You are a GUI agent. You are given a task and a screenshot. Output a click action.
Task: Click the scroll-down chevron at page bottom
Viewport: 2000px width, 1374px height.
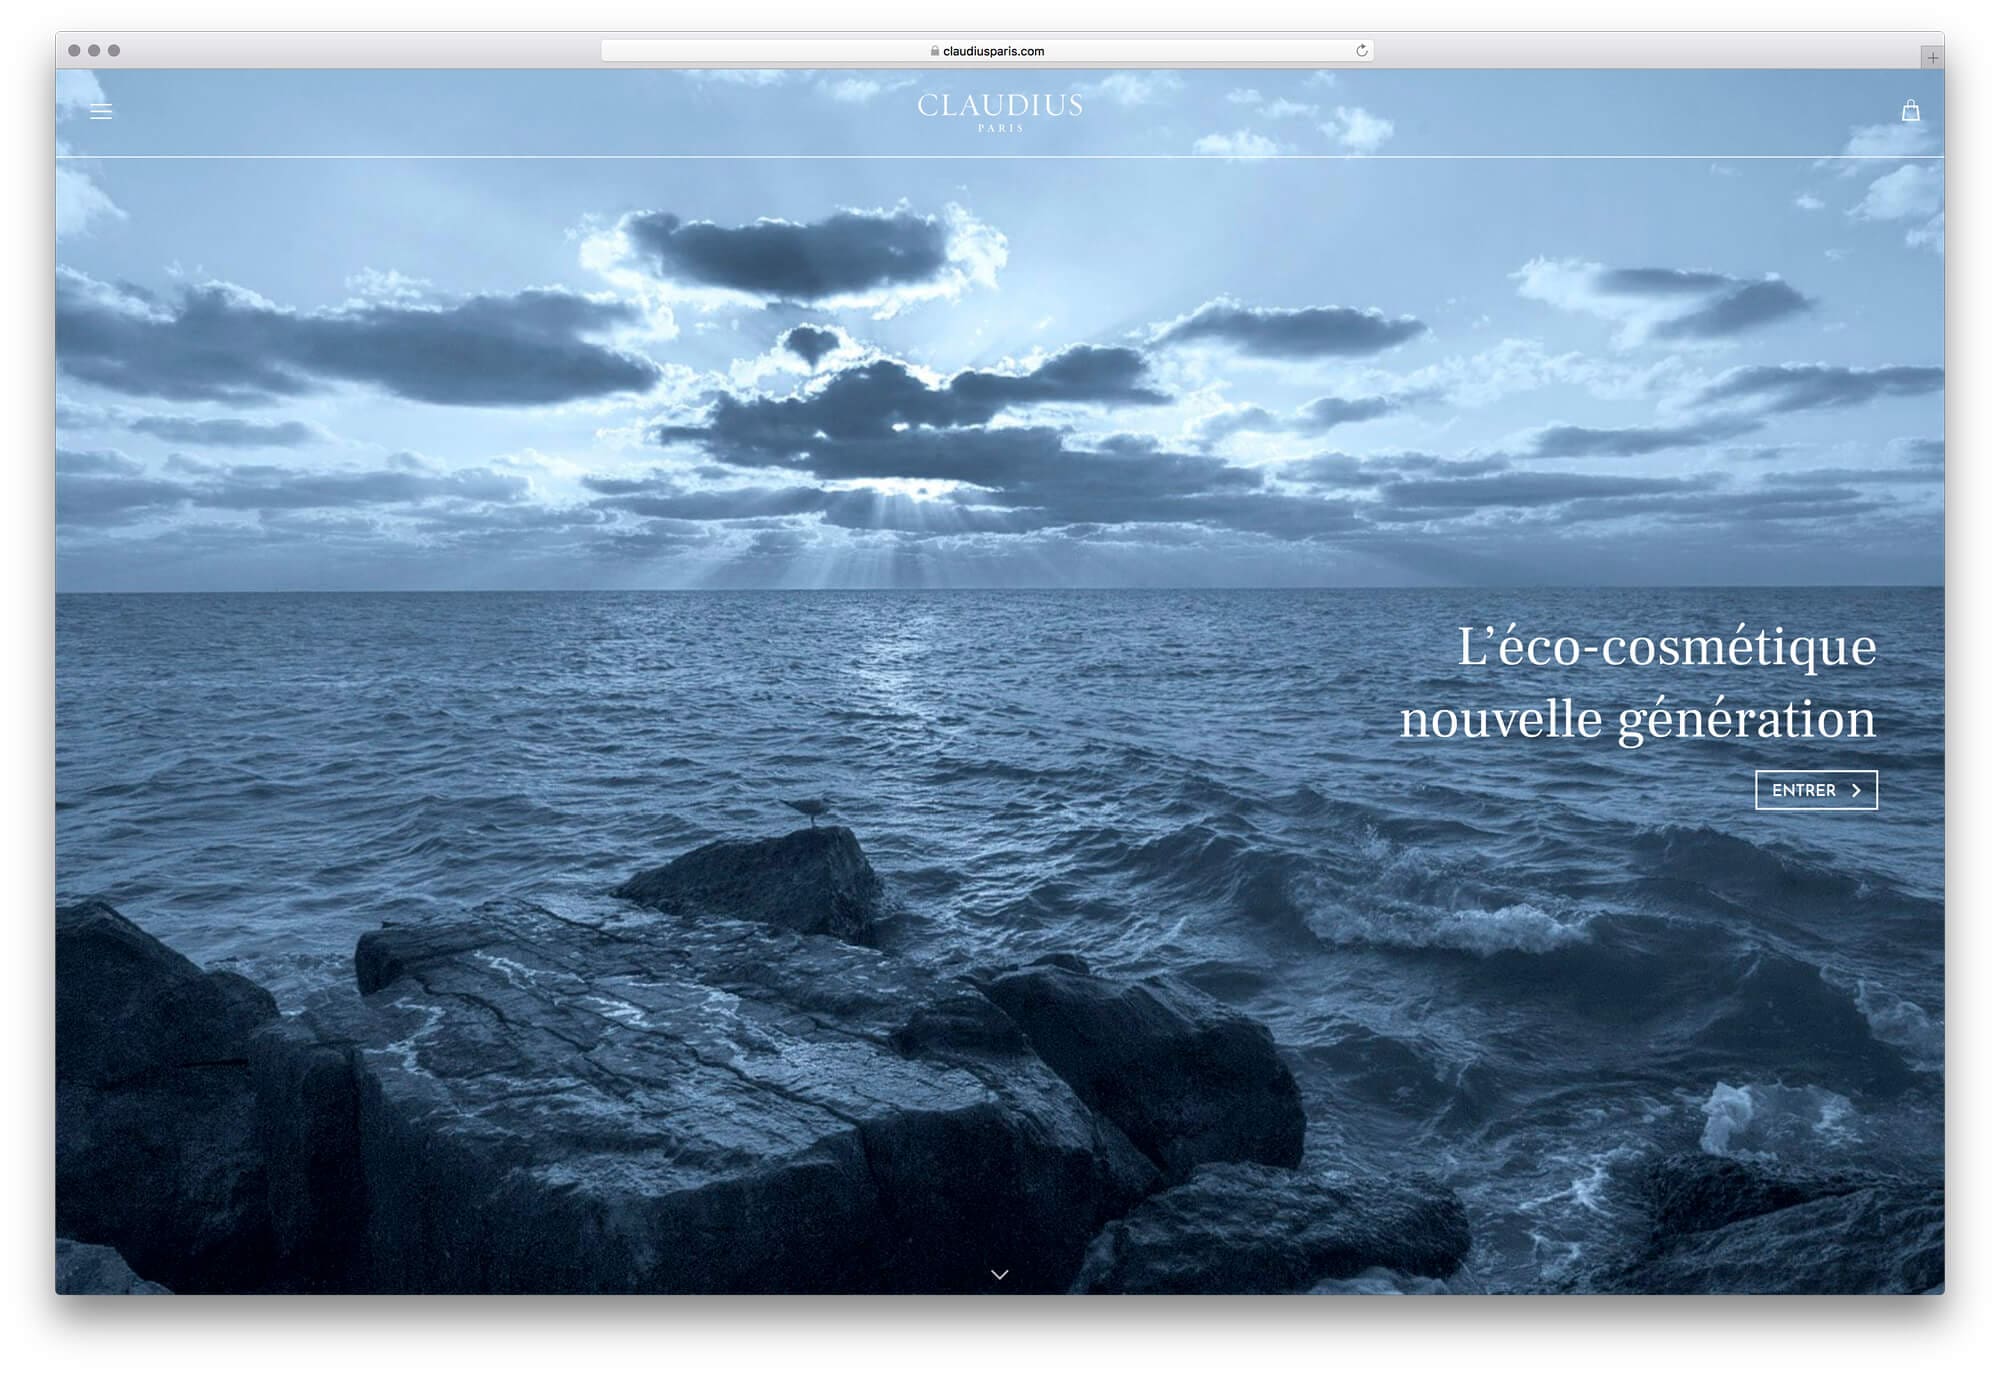pyautogui.click(x=999, y=1274)
